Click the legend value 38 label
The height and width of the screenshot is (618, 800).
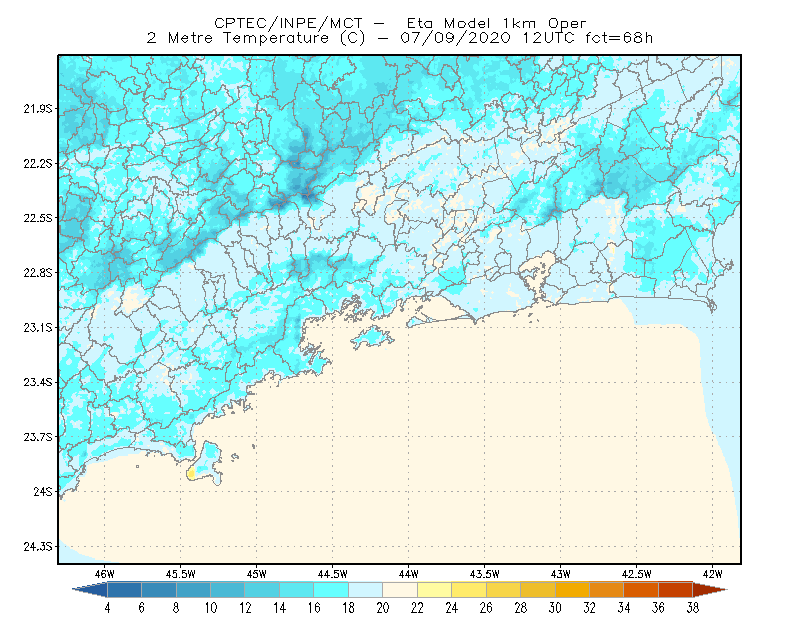(x=692, y=608)
